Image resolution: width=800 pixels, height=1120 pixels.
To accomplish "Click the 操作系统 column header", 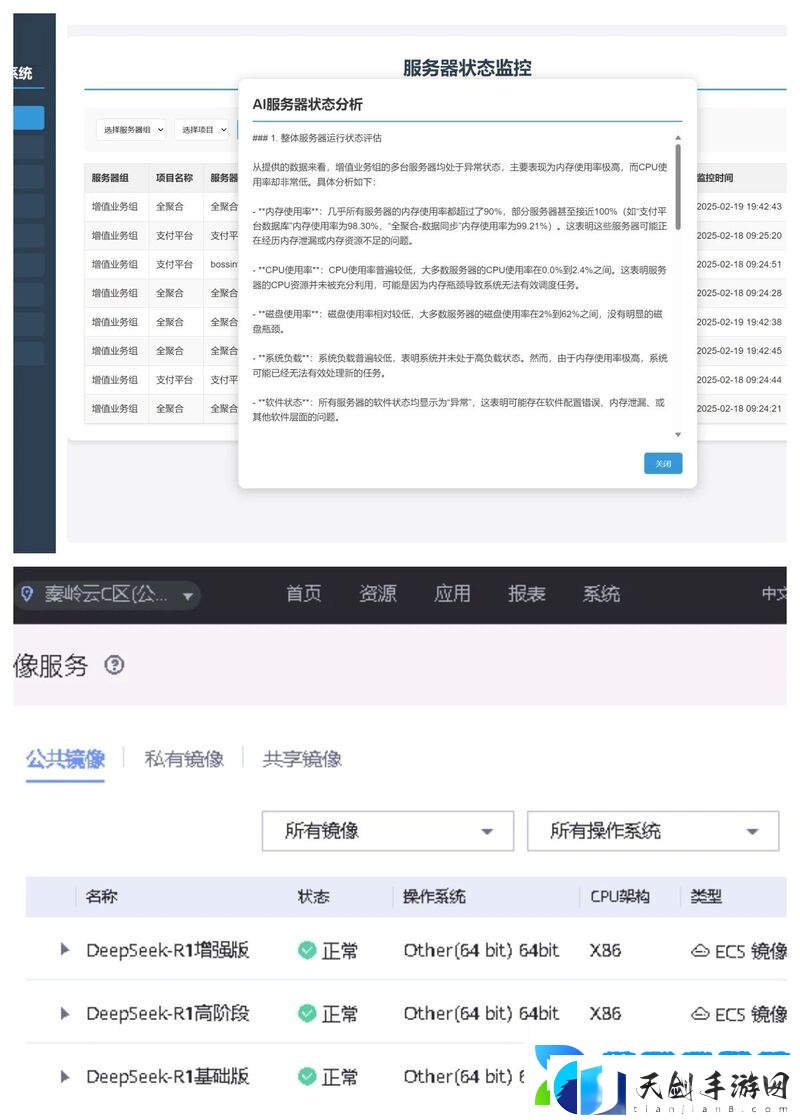I will 434,896.
